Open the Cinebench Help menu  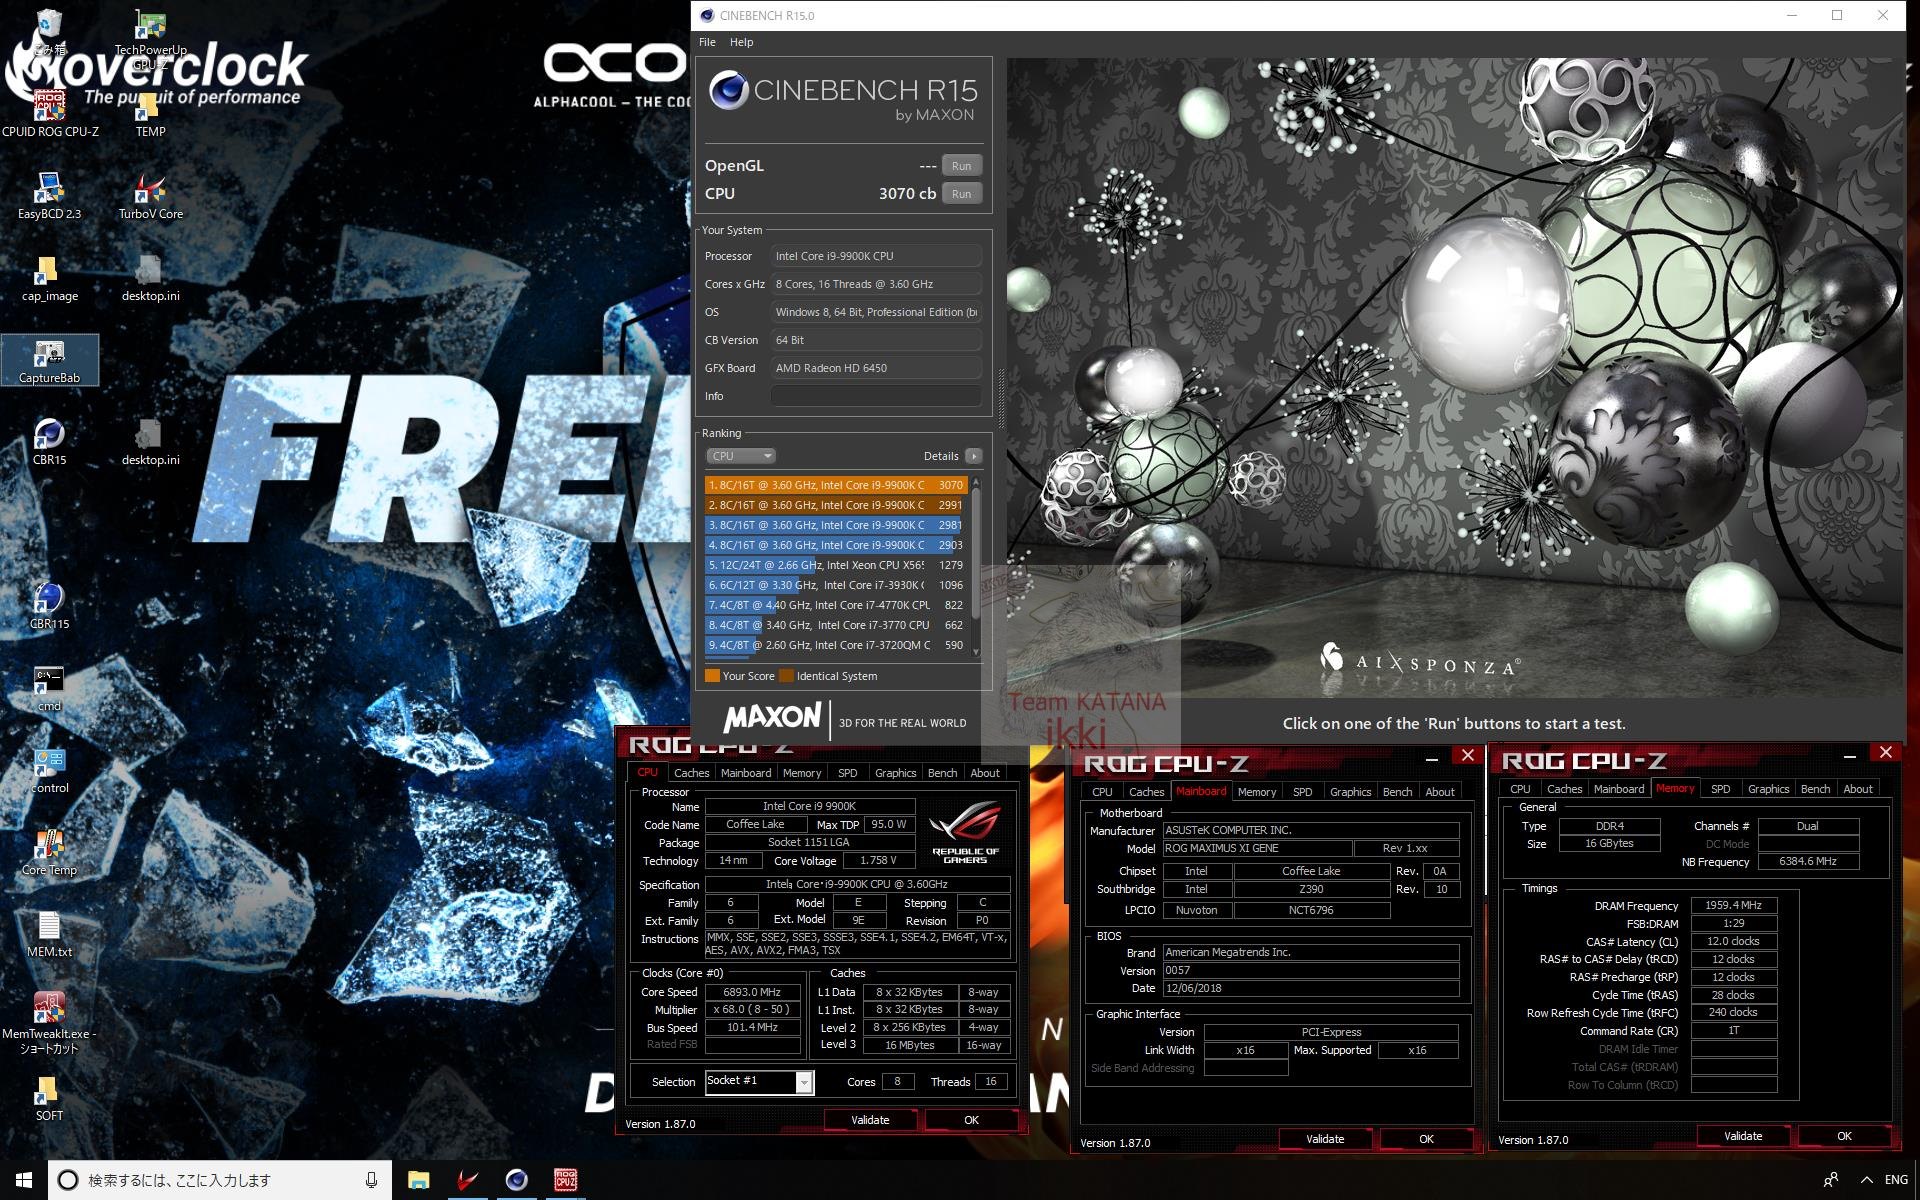click(741, 42)
